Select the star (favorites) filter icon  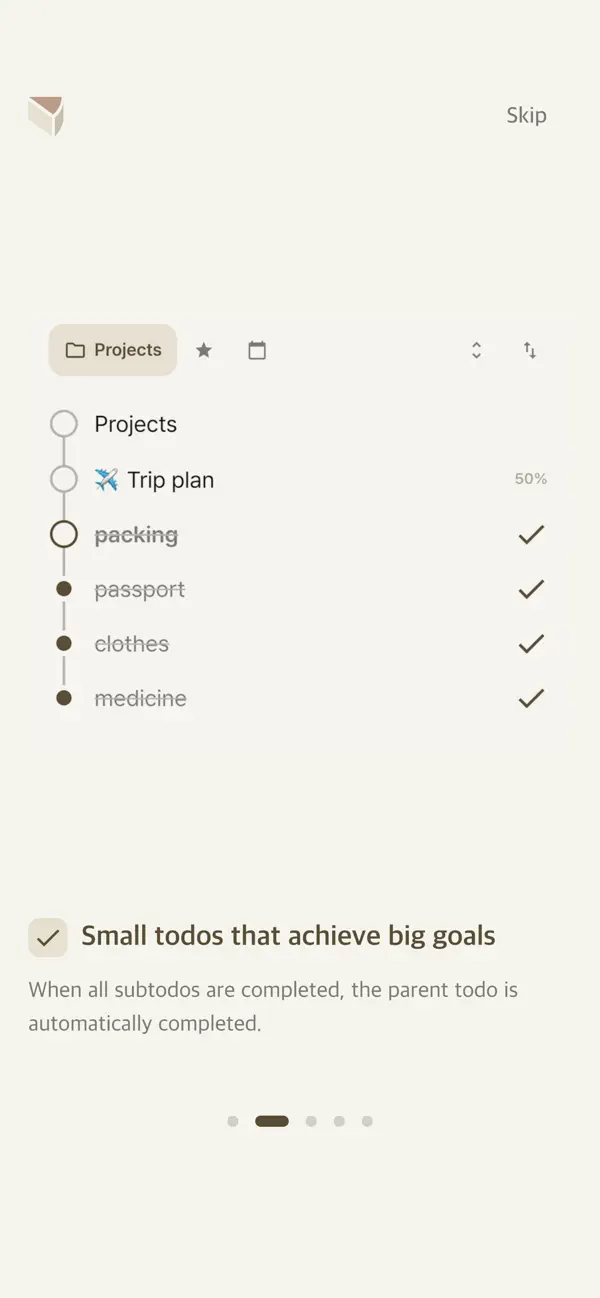204,350
